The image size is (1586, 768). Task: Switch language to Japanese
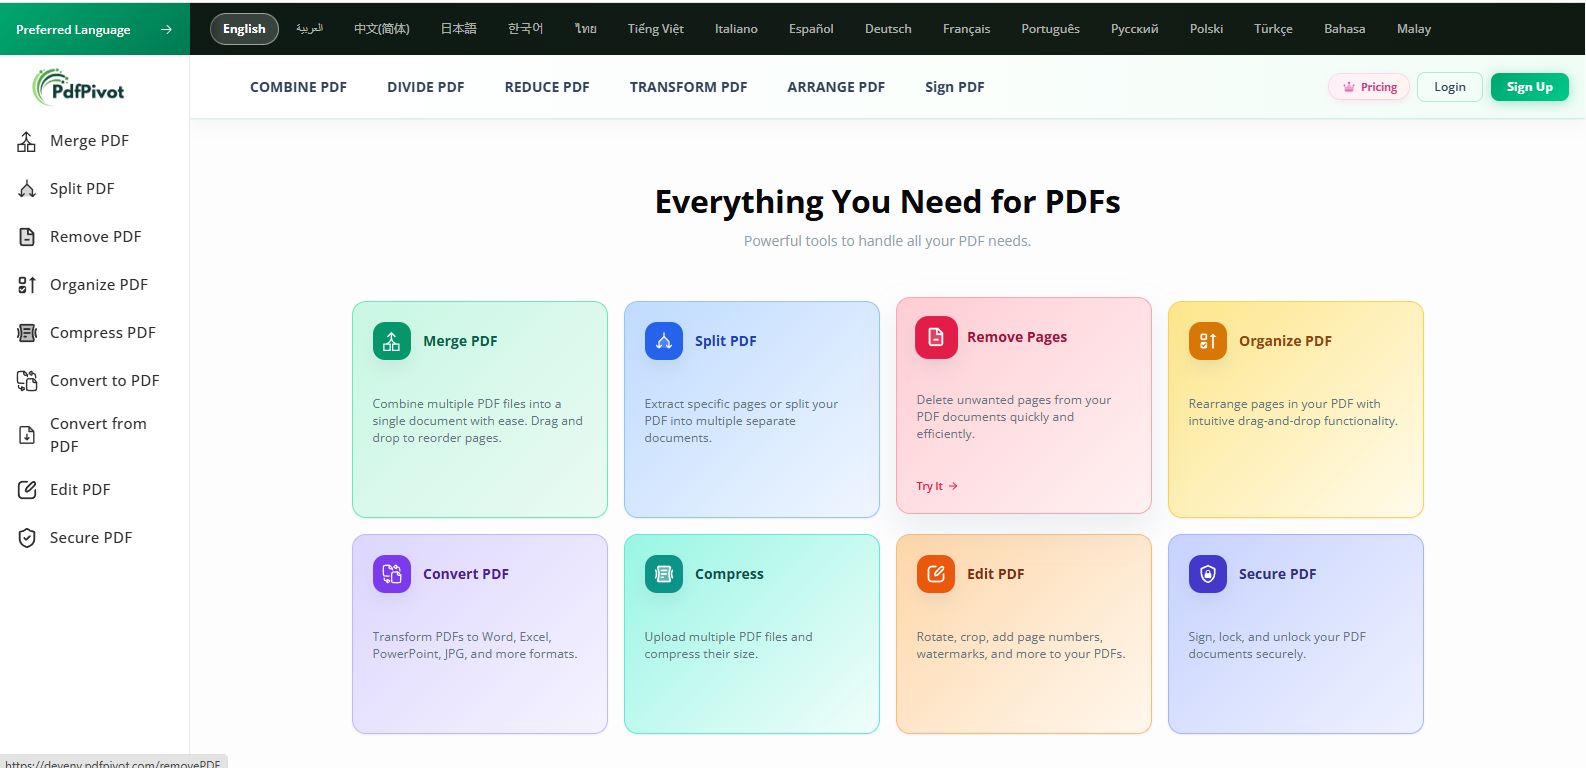pos(458,29)
